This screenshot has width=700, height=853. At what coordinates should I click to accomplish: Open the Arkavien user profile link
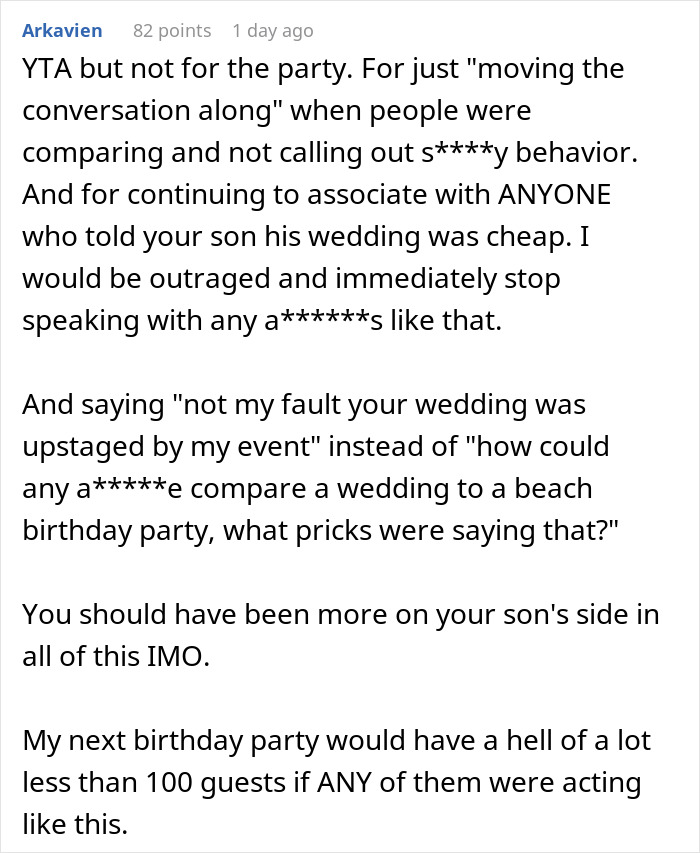pyautogui.click(x=61, y=31)
